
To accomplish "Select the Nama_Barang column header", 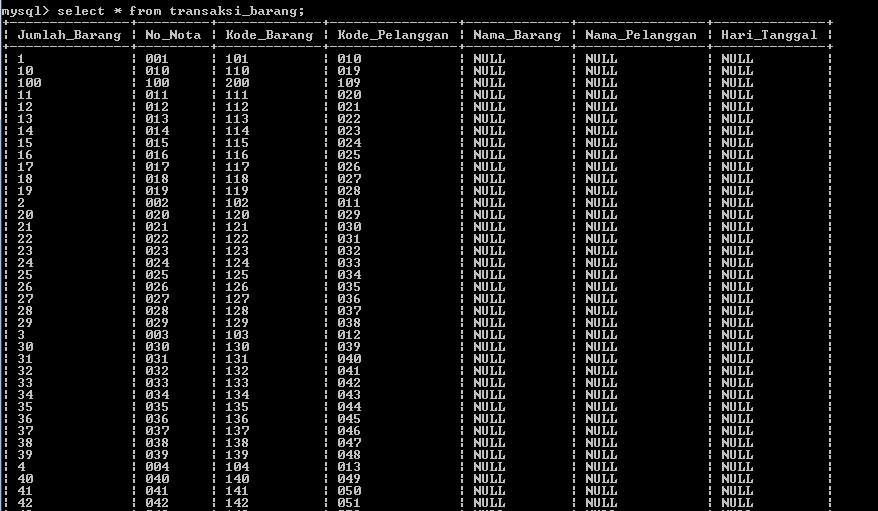I will click(x=517, y=35).
